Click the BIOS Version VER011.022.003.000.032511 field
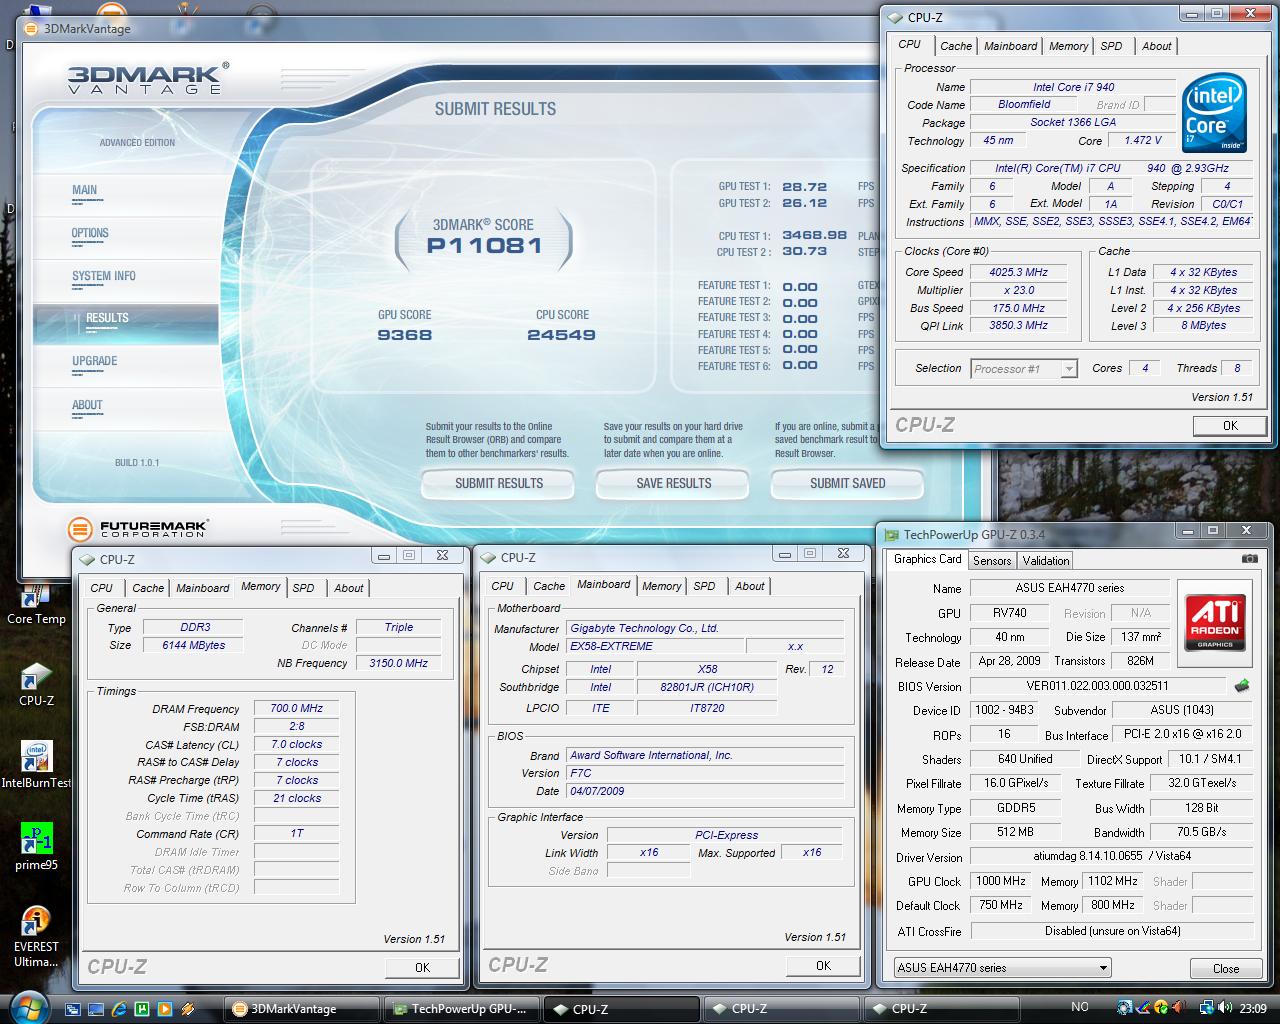The height and width of the screenshot is (1024, 1280). [1097, 686]
